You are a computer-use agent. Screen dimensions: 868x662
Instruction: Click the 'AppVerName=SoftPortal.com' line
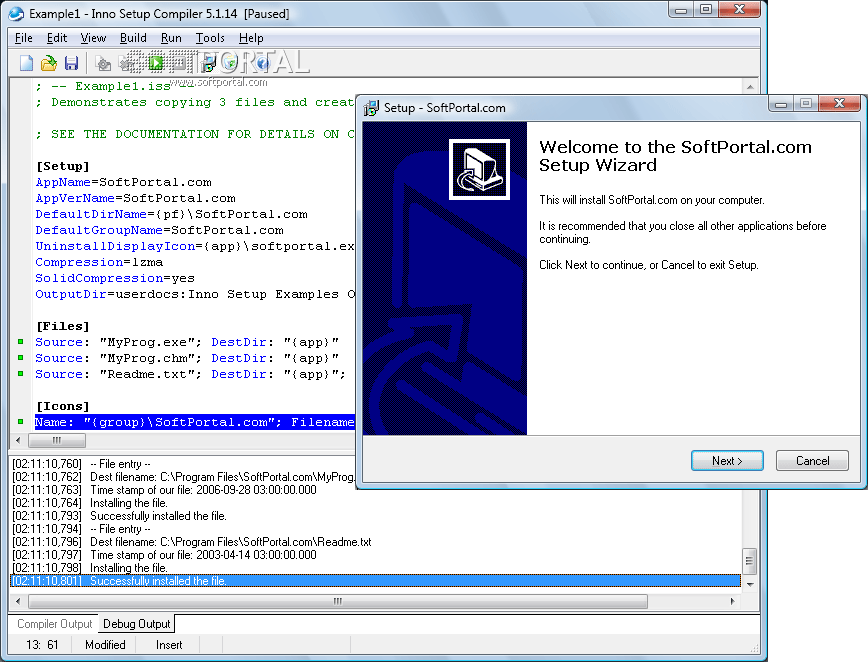click(136, 198)
